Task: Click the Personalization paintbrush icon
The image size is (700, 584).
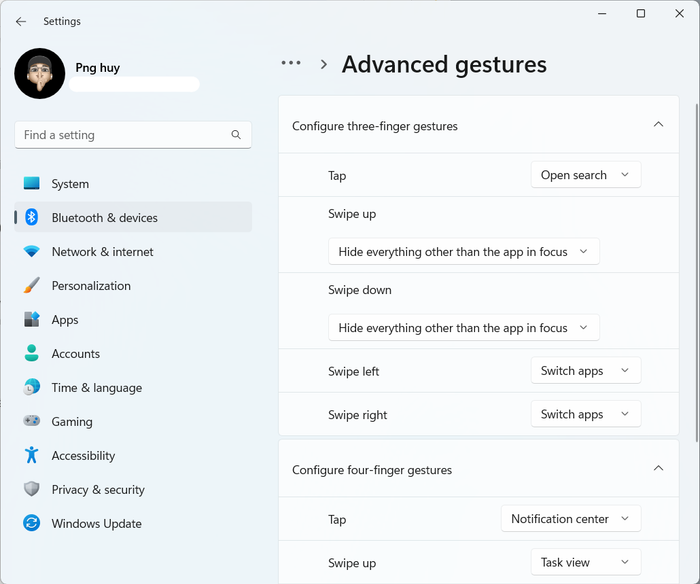Action: [x=31, y=285]
